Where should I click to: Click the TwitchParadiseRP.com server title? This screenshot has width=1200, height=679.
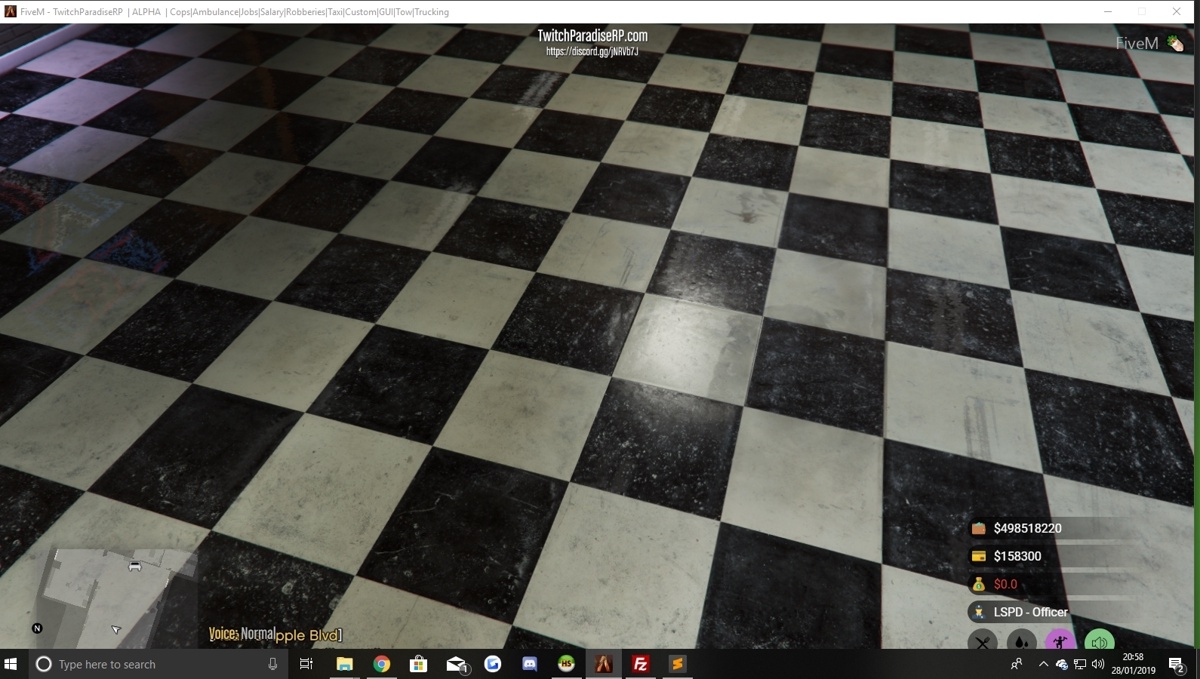coord(593,36)
